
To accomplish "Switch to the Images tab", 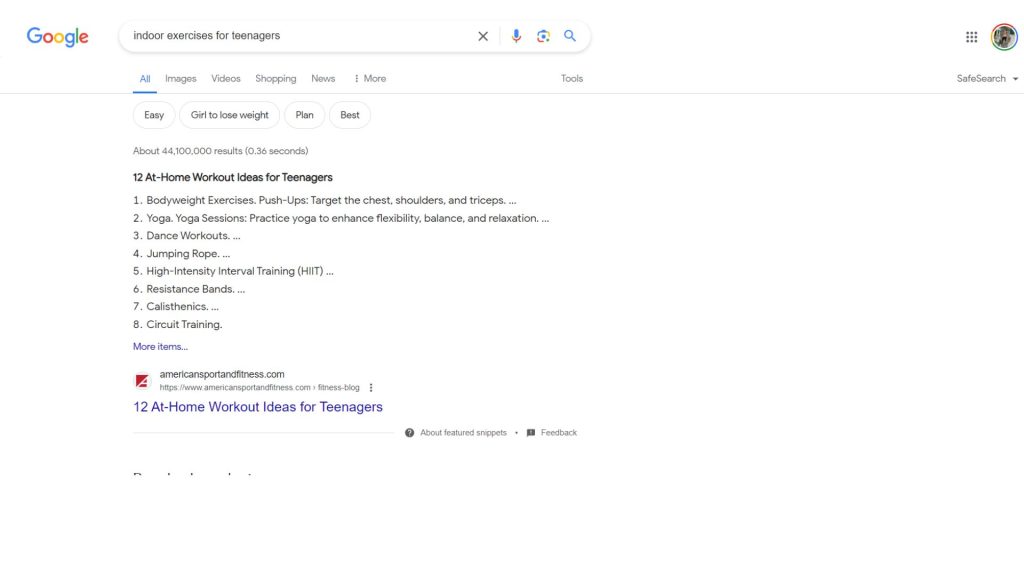I will point(181,78).
